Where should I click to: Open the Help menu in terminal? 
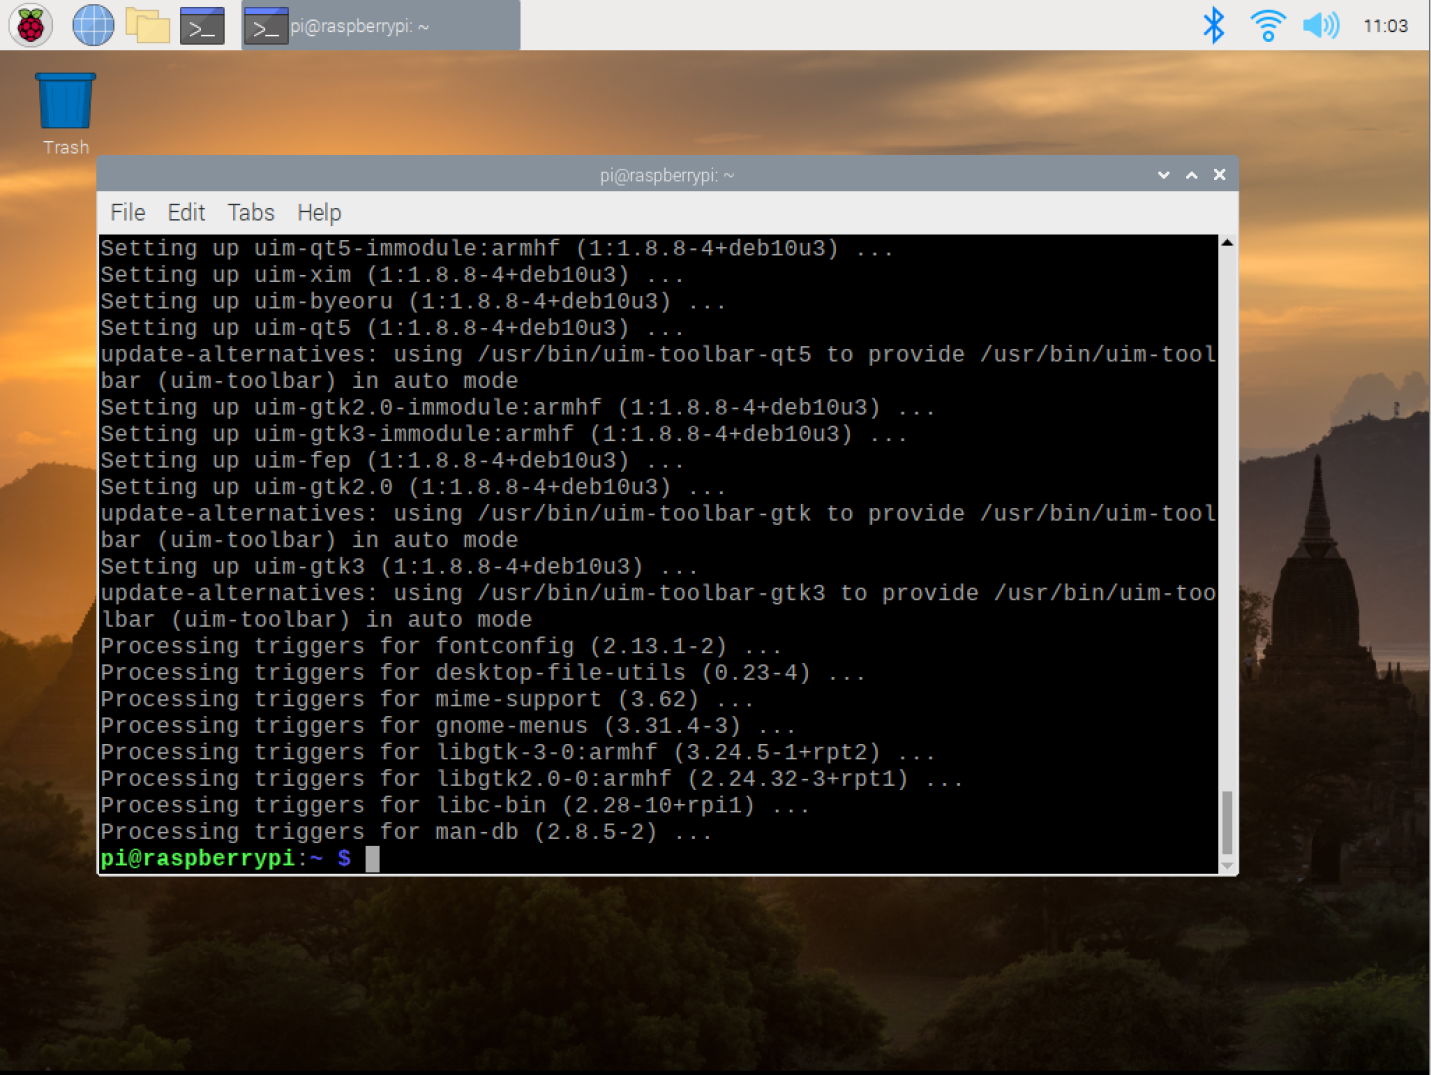coord(319,213)
